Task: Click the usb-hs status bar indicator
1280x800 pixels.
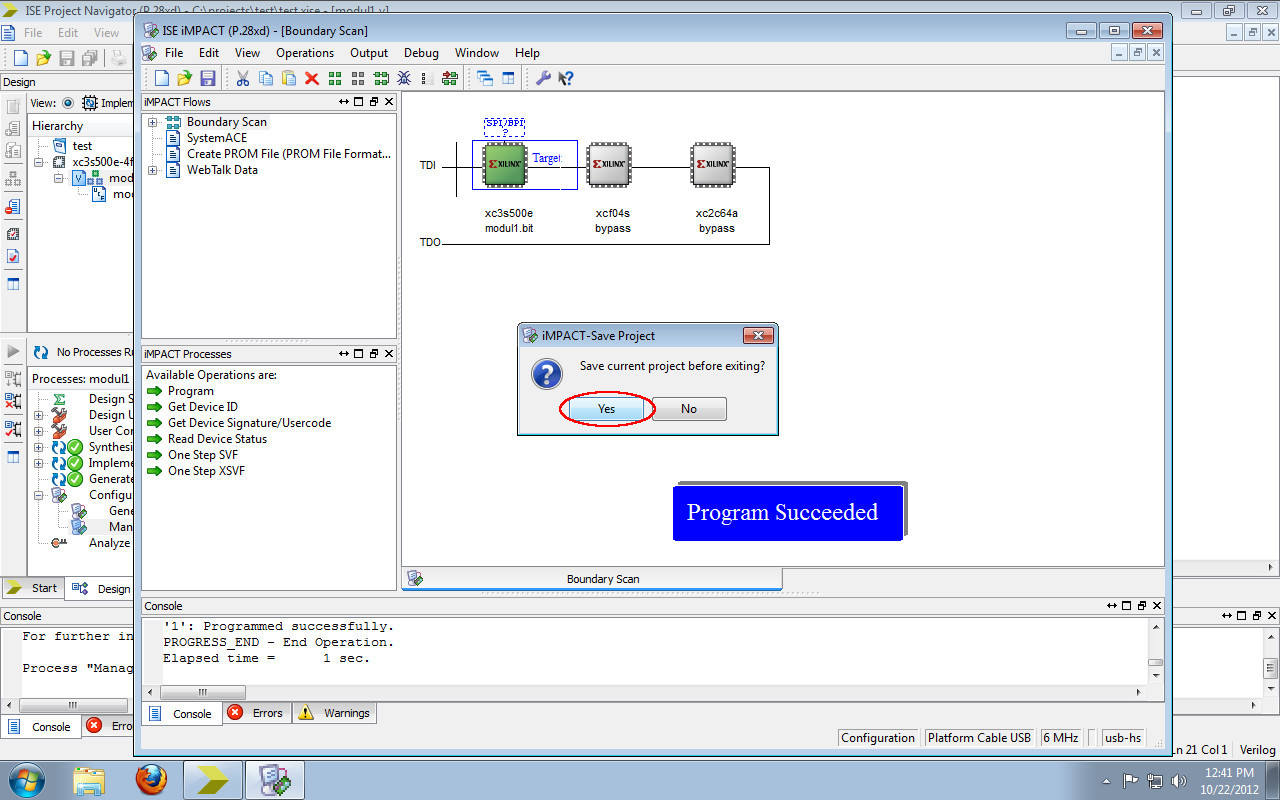Action: tap(1122, 737)
